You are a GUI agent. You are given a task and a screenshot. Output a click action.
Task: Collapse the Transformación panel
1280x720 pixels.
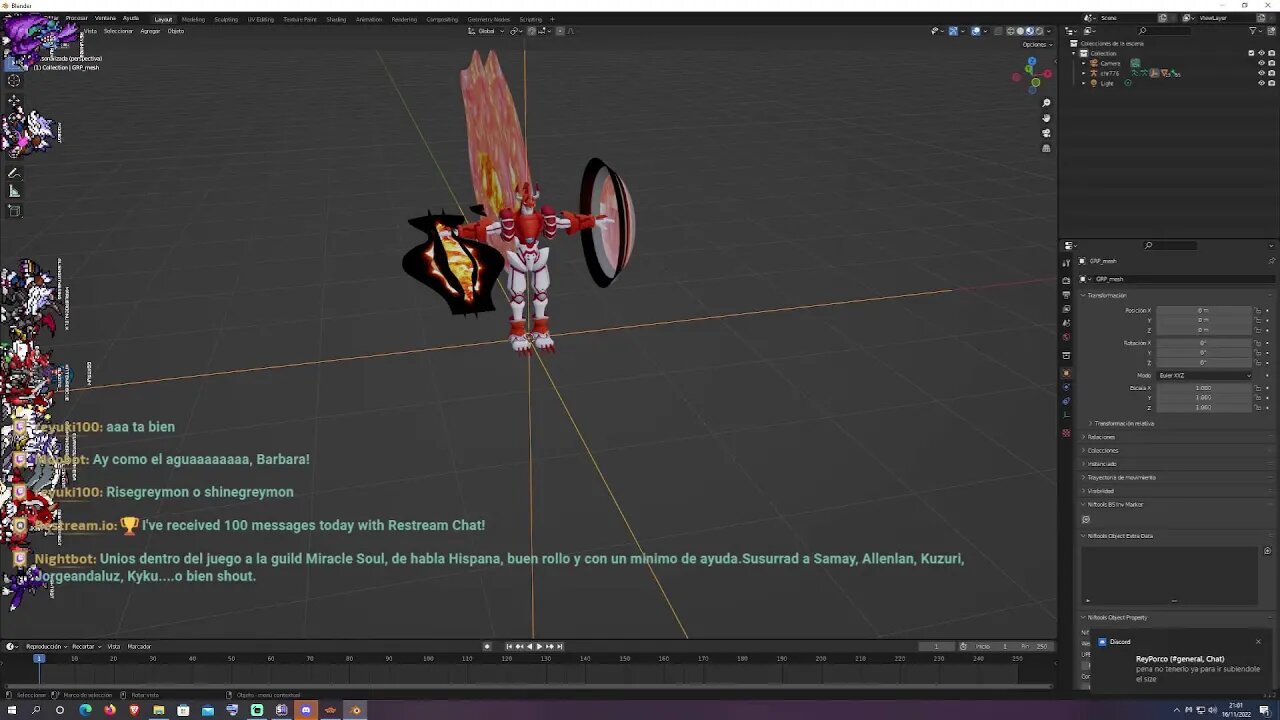click(1106, 295)
